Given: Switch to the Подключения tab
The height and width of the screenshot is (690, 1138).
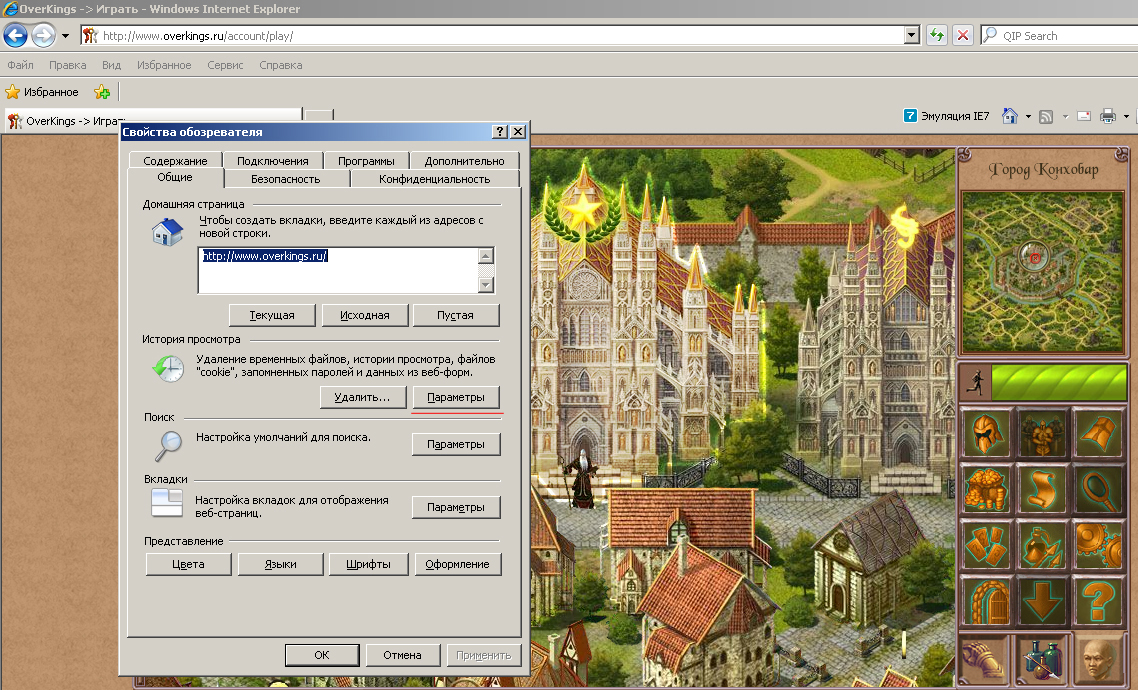Looking at the screenshot, I should point(273,160).
